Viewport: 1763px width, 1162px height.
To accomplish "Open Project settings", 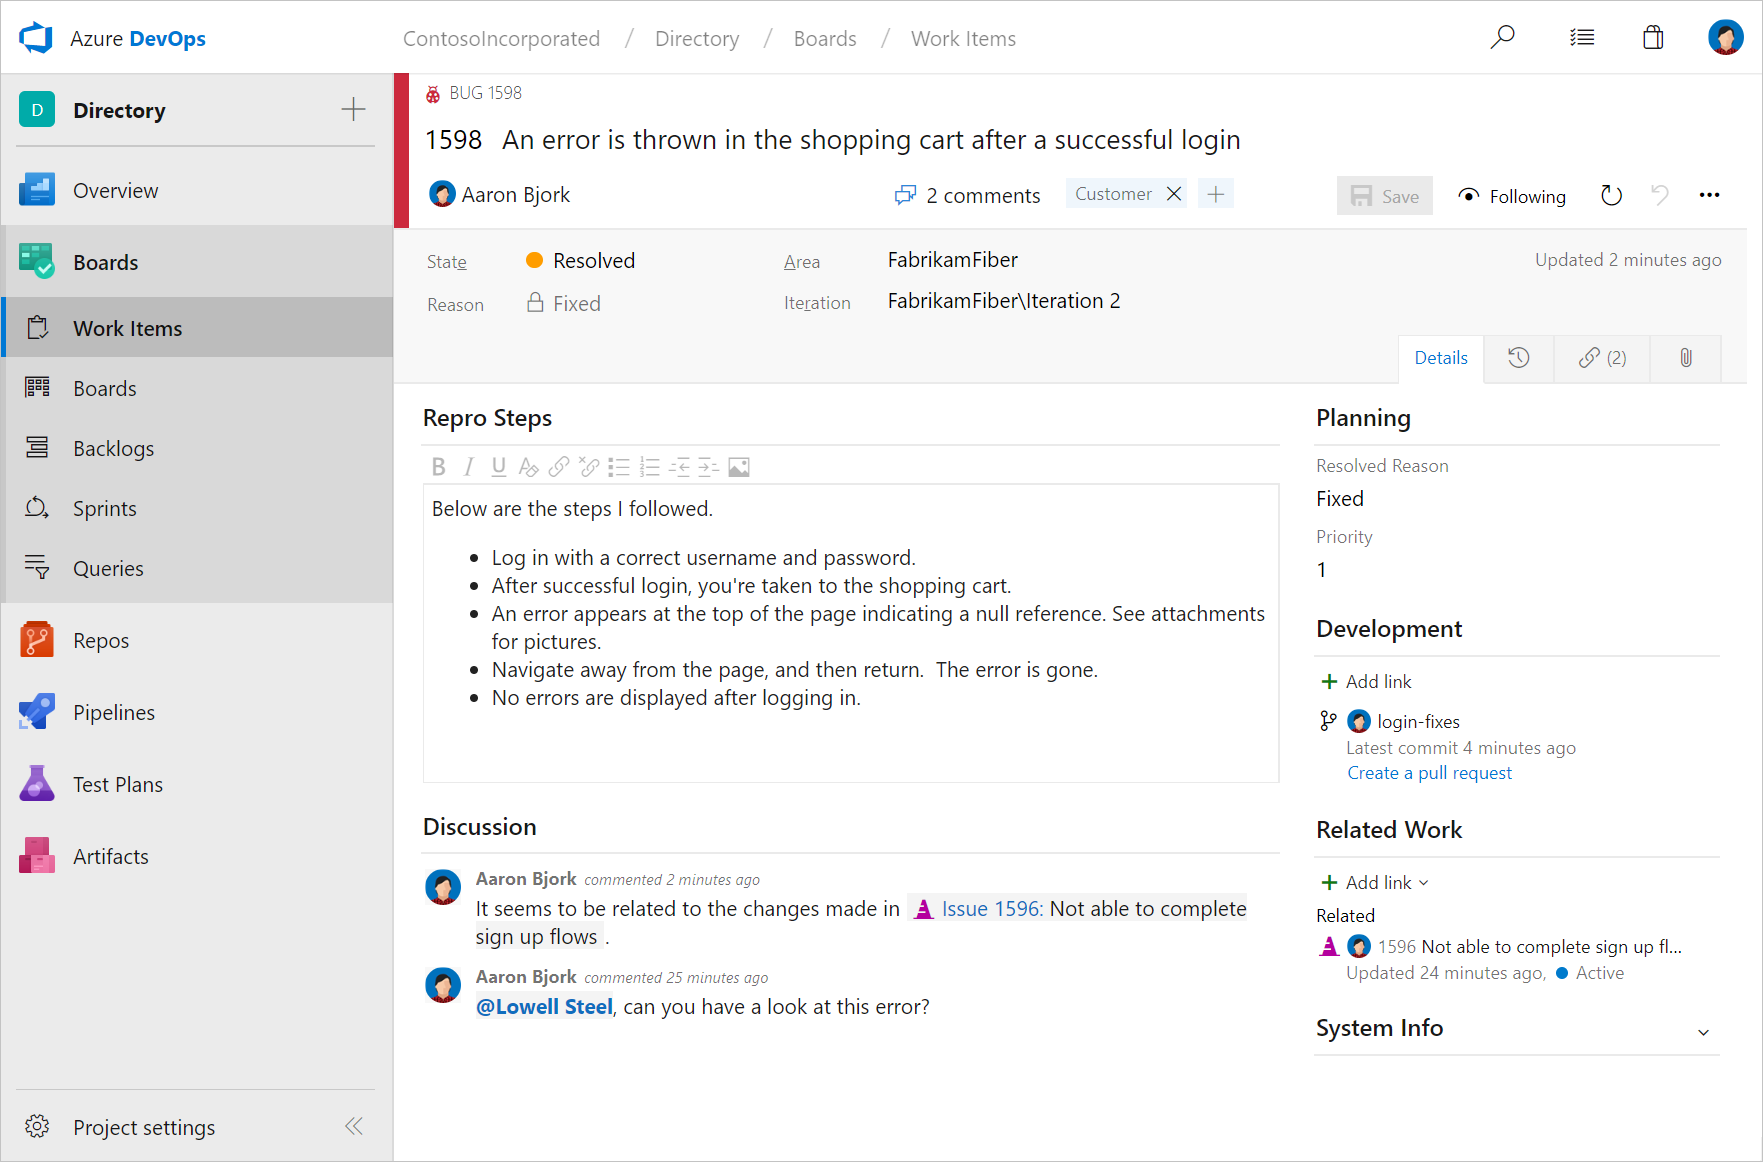I will 120,1127.
